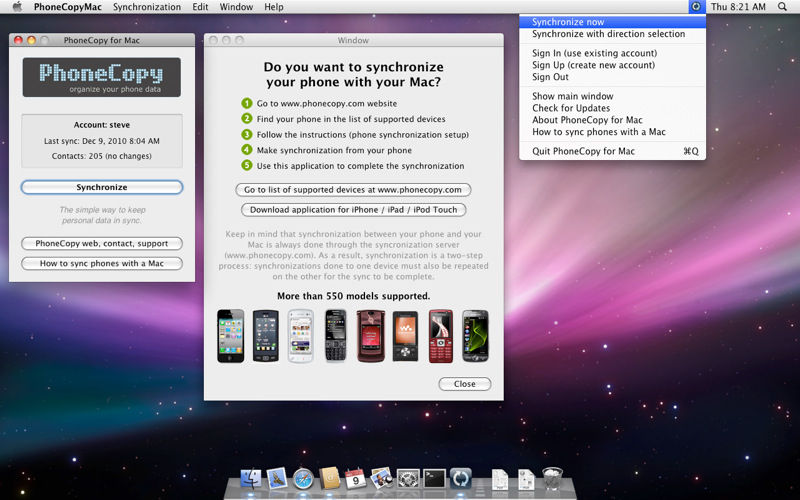The width and height of the screenshot is (800, 500).
Task: Click the PhoneCopy for Mac window title
Action: 102,40
